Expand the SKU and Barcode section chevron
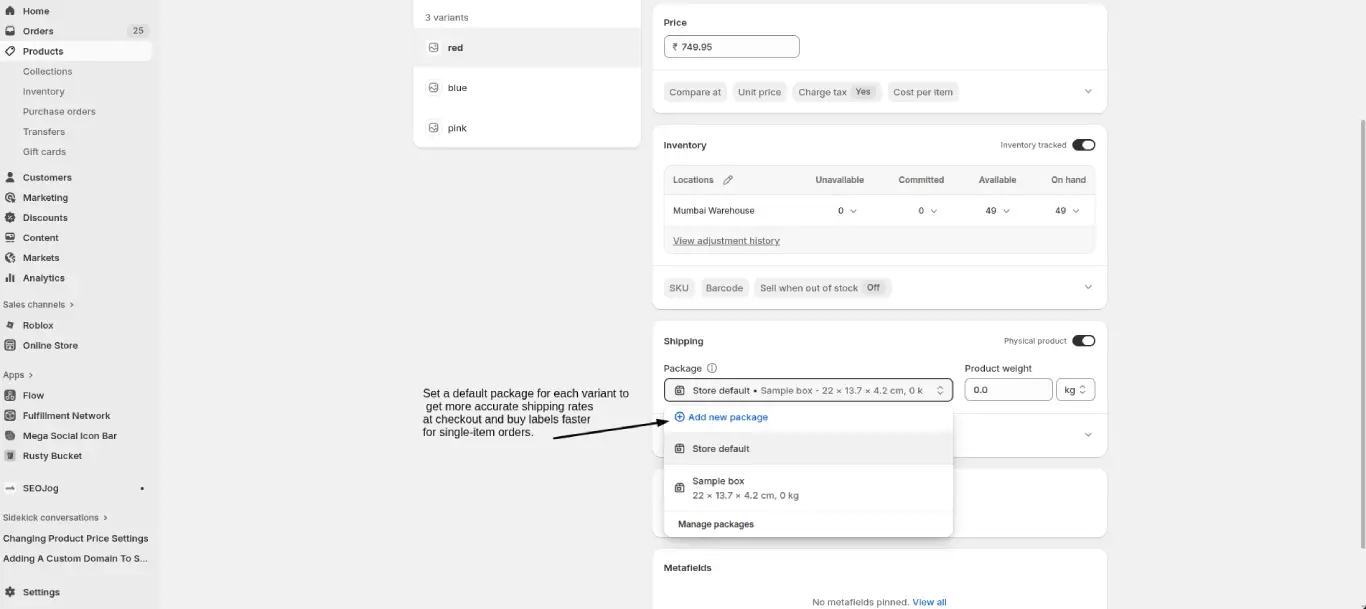Screen dimensions: 1366x609 point(1087,287)
